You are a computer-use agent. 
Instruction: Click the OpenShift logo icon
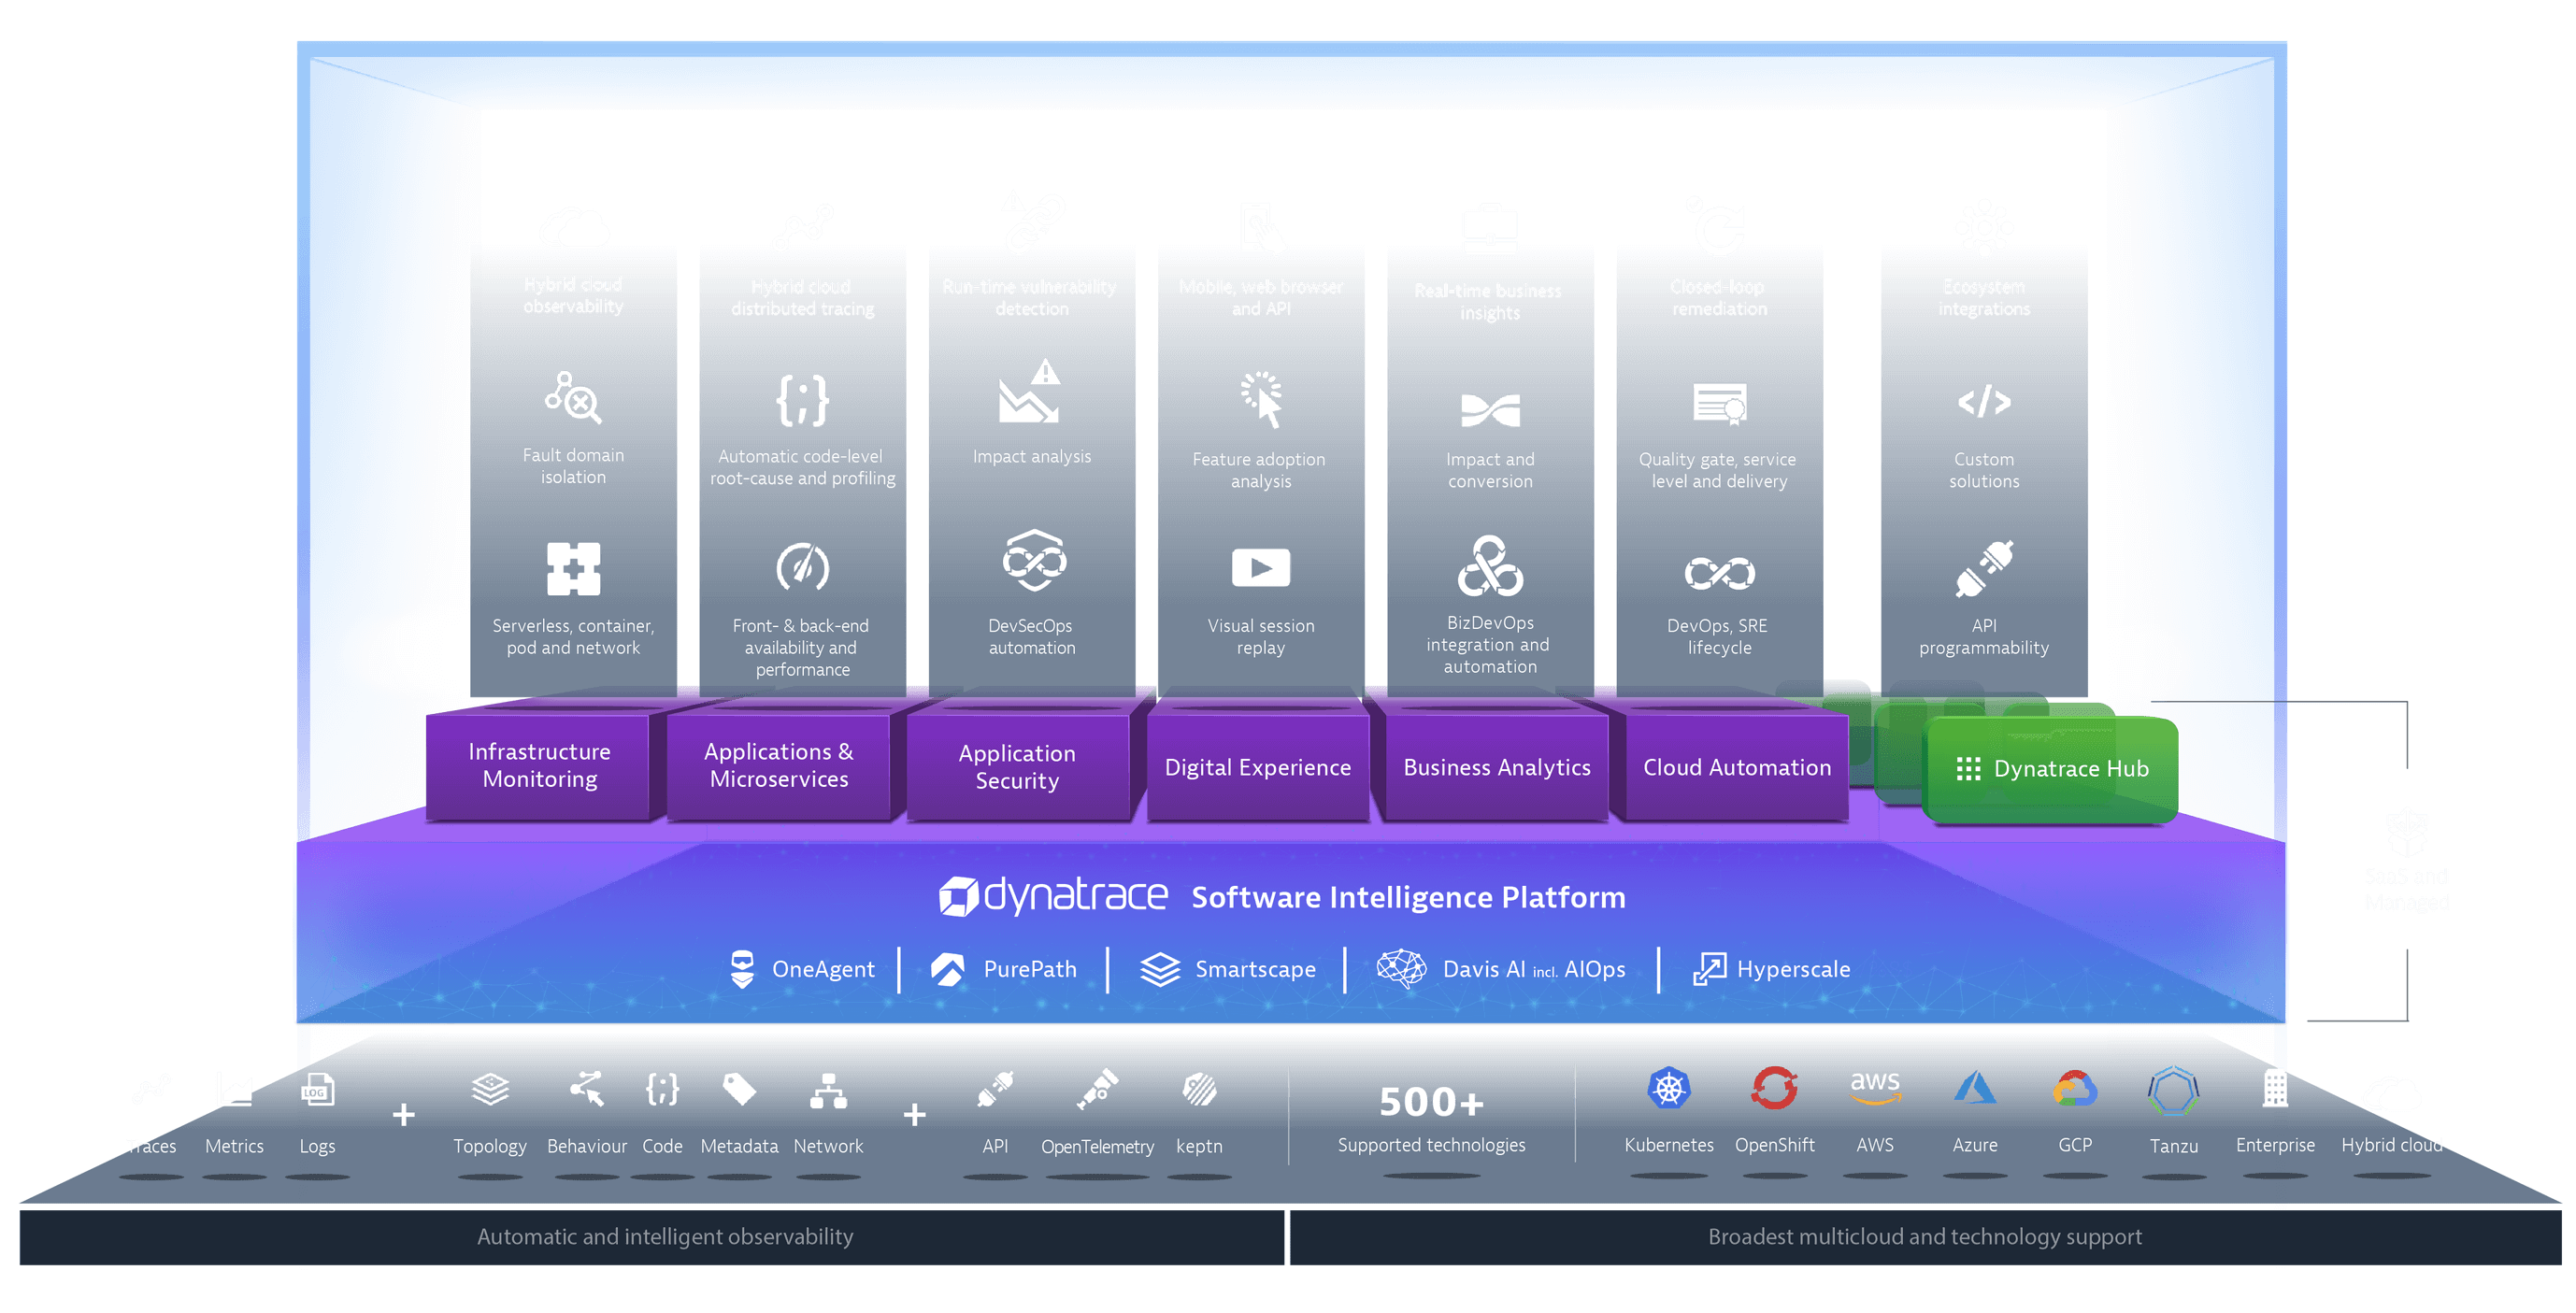[x=1774, y=1089]
